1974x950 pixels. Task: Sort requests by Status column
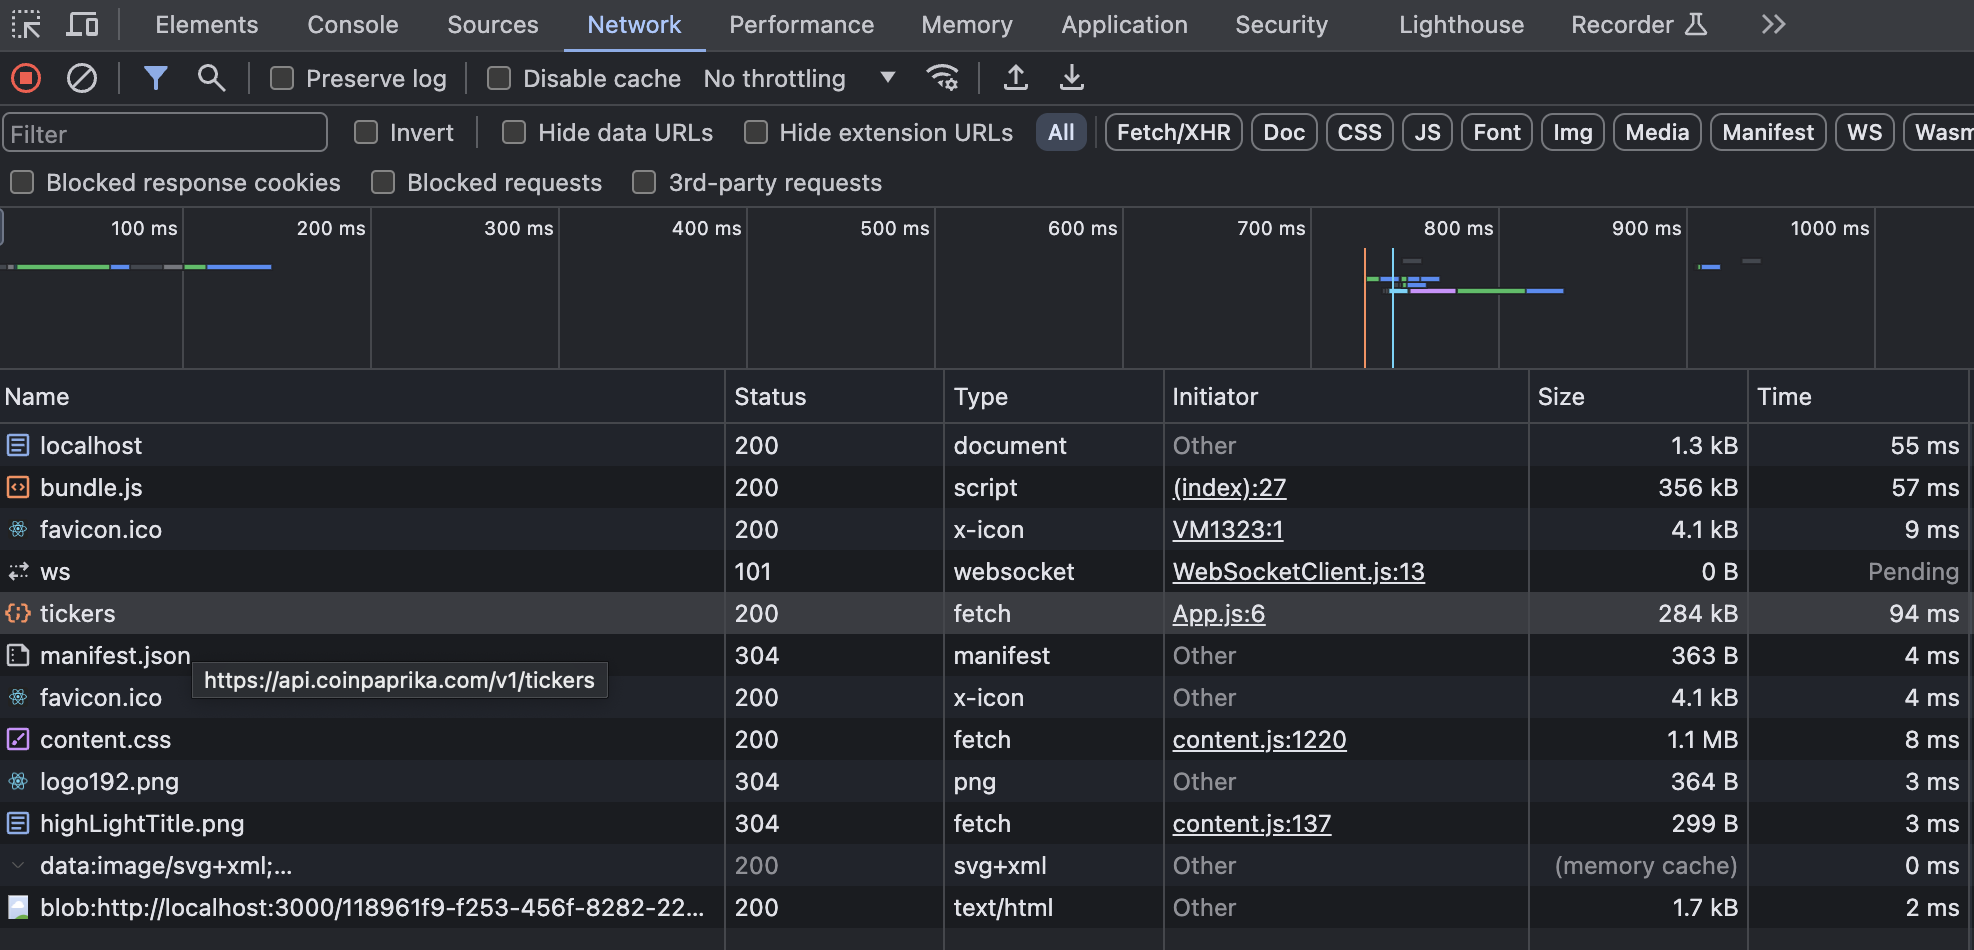click(834, 397)
